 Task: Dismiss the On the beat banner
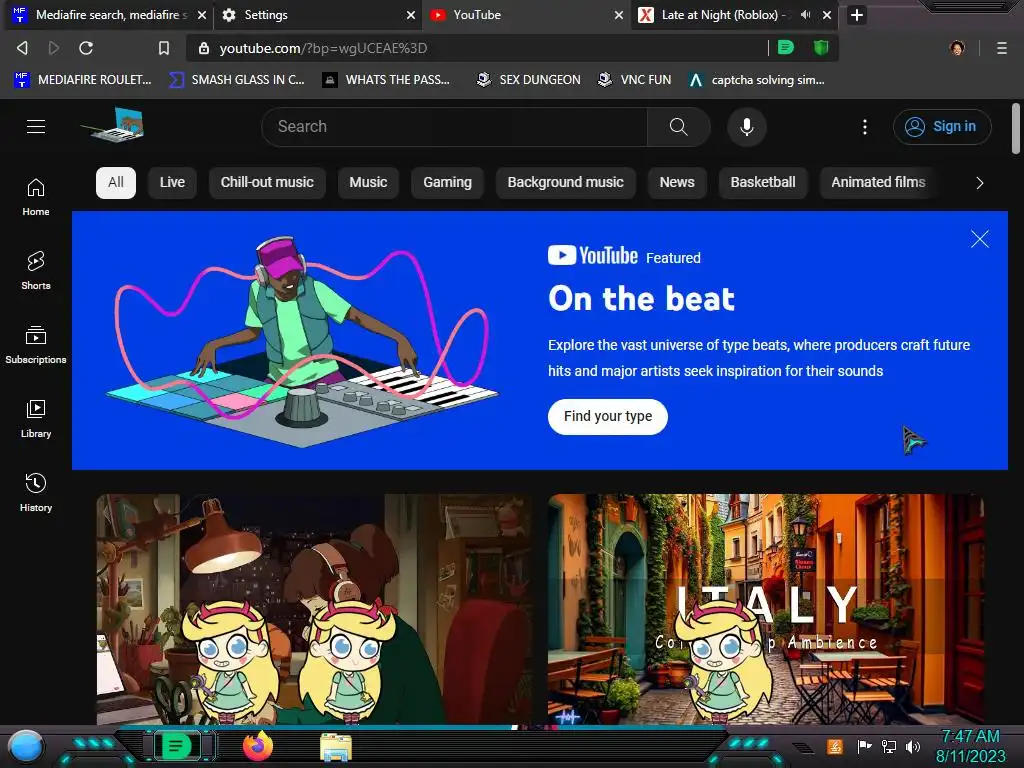coord(980,239)
